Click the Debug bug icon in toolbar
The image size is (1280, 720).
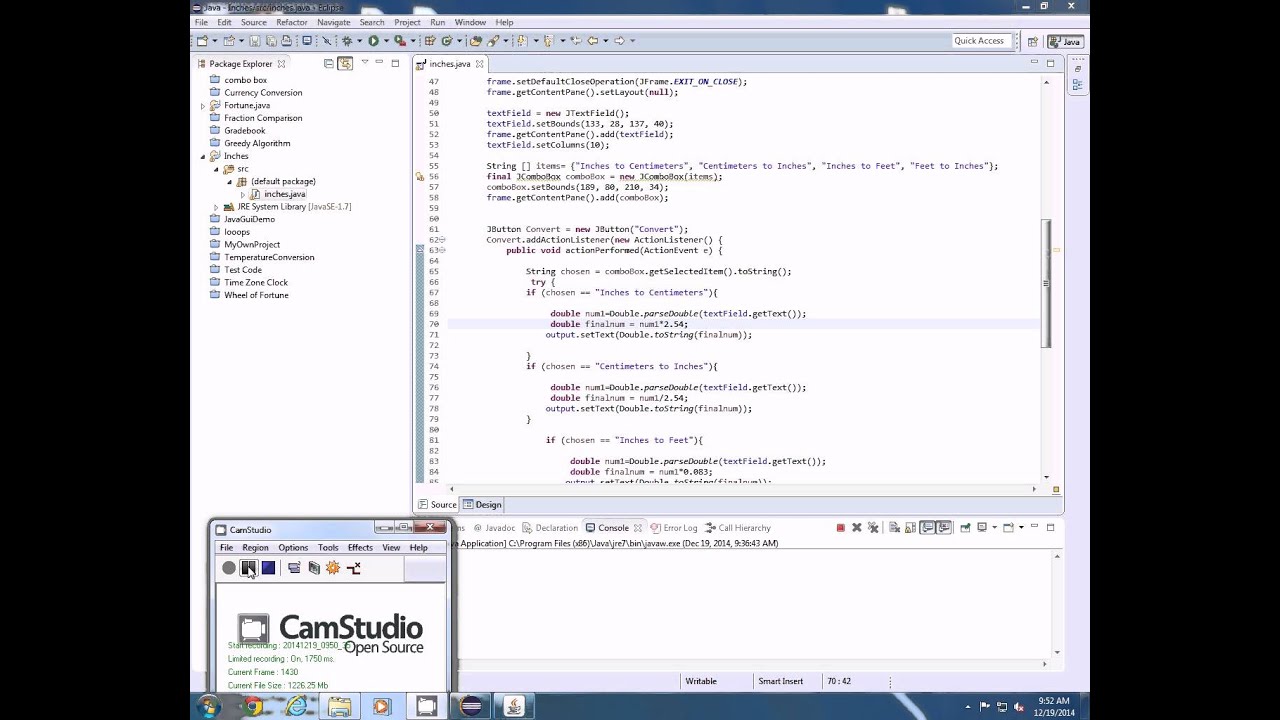point(347,41)
